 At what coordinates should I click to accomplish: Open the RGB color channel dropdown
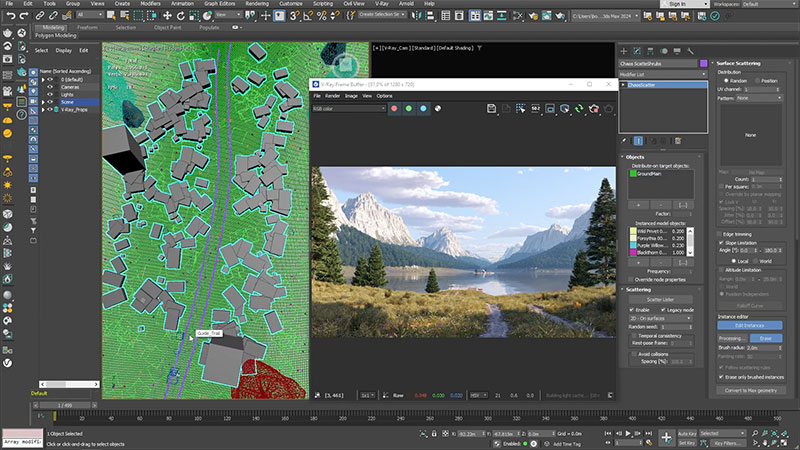click(348, 108)
